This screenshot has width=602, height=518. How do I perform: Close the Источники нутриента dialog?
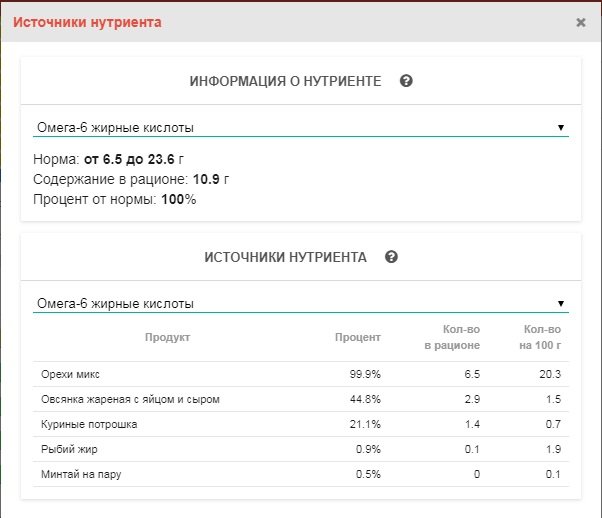tap(581, 22)
